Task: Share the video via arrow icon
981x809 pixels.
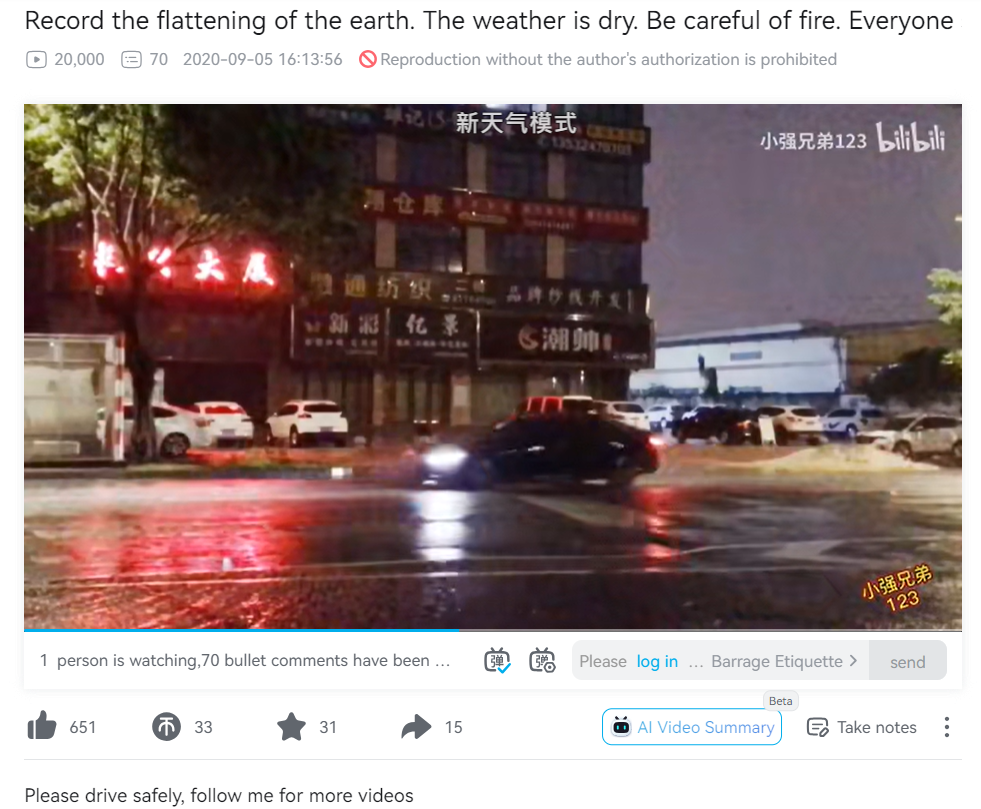Action: coord(417,726)
